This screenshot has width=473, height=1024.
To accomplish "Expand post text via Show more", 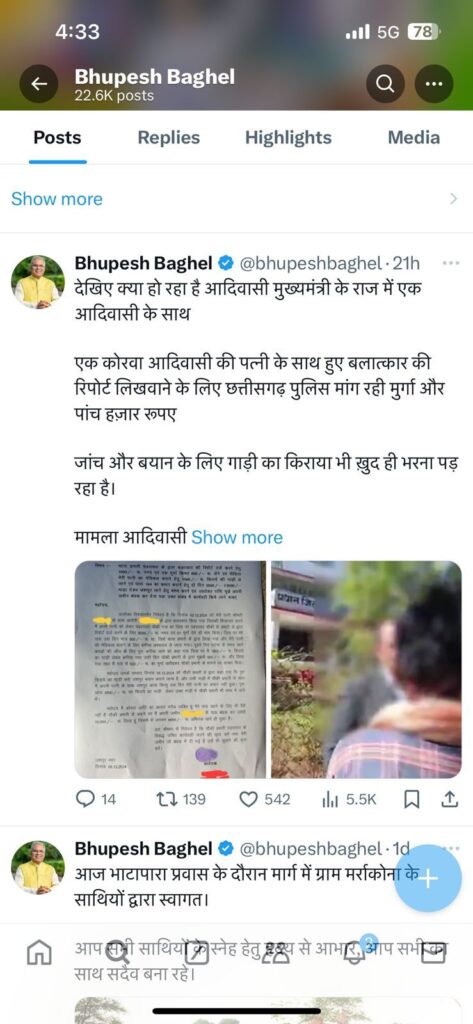I will (x=237, y=538).
